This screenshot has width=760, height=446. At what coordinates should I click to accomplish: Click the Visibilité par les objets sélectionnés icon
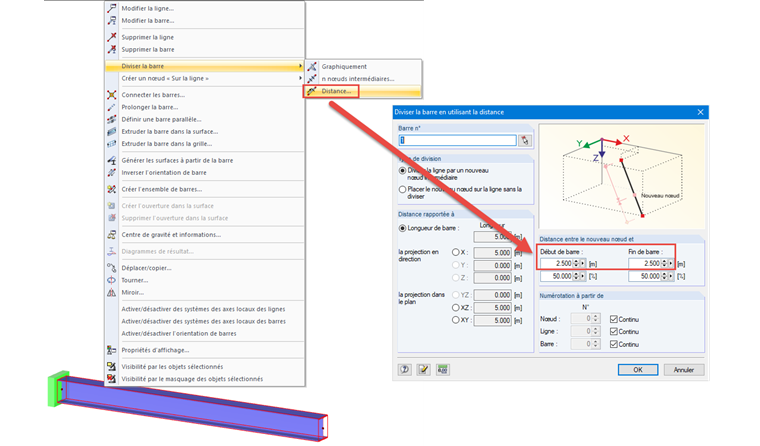(x=112, y=366)
